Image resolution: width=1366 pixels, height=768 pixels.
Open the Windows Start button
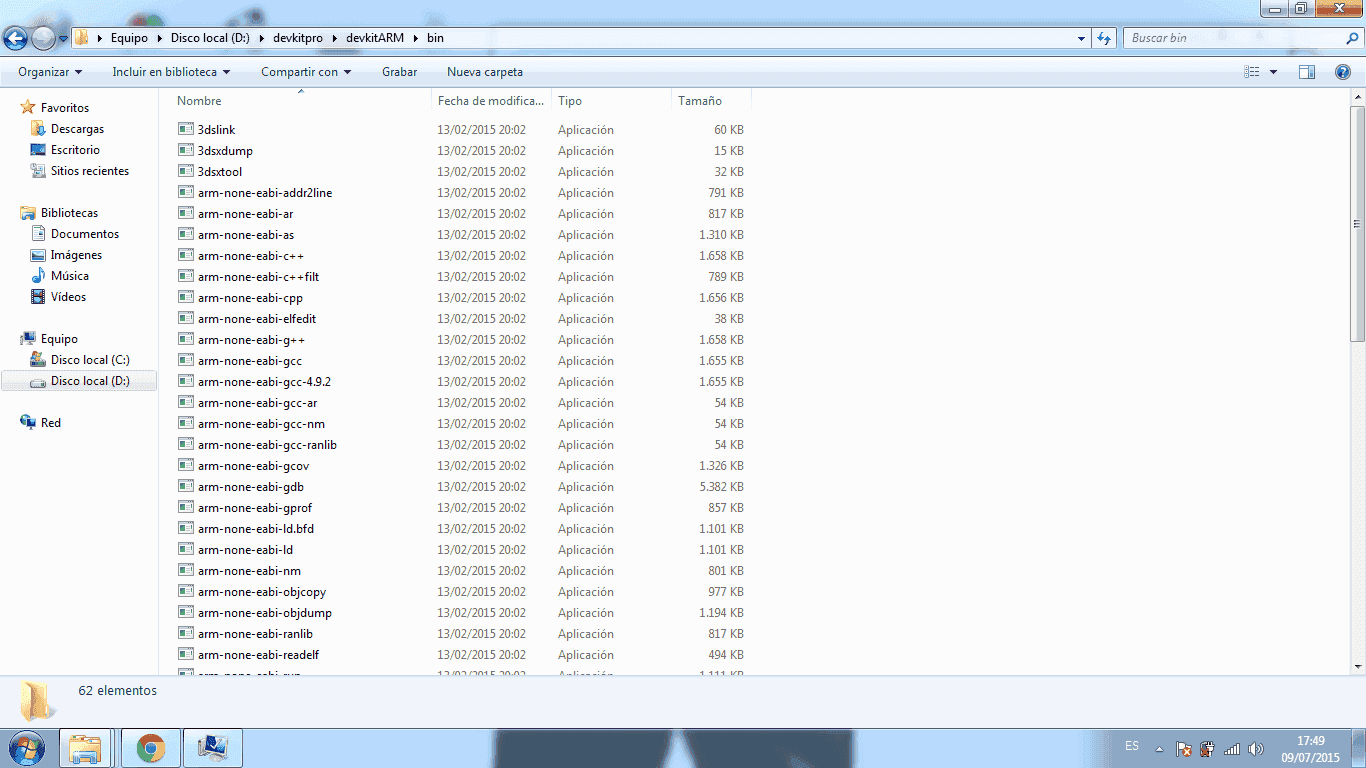point(25,748)
